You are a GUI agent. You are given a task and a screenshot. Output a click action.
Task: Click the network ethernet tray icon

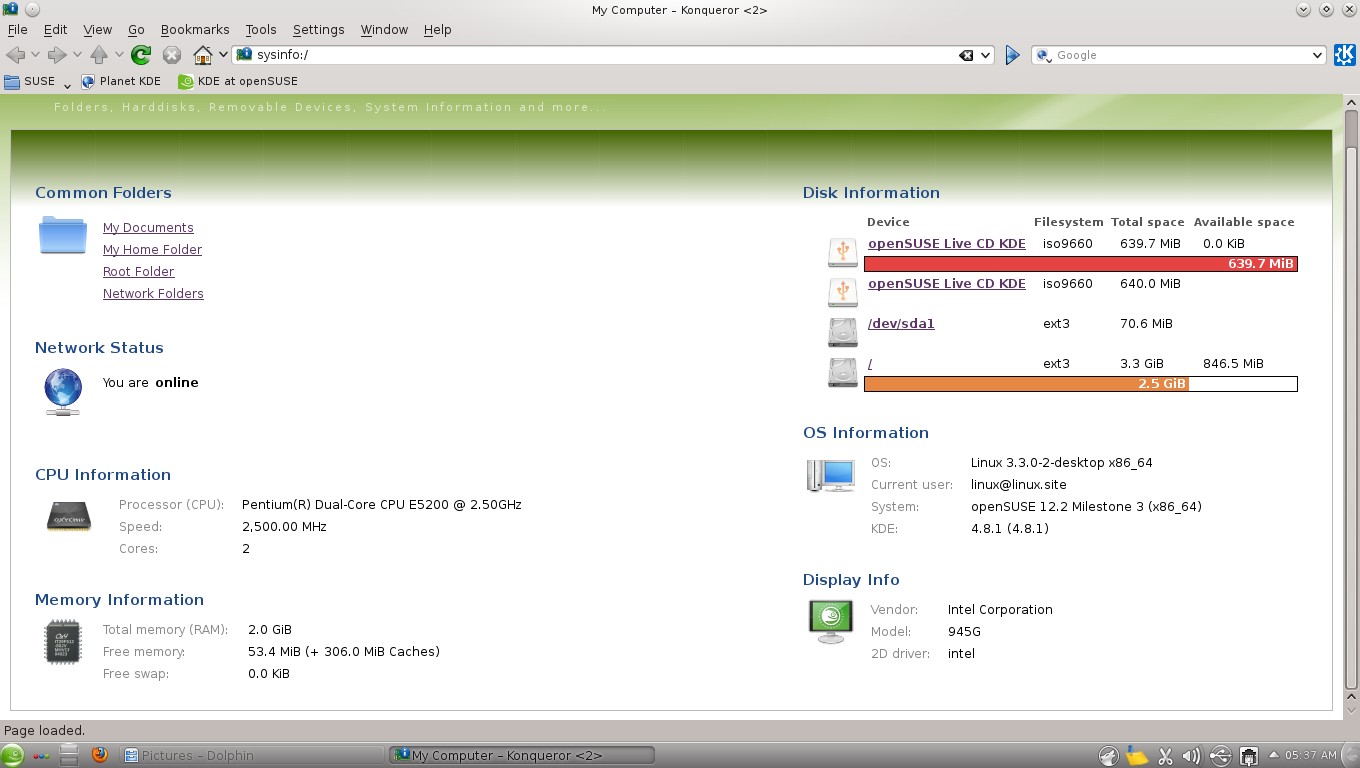[x=1249, y=756]
